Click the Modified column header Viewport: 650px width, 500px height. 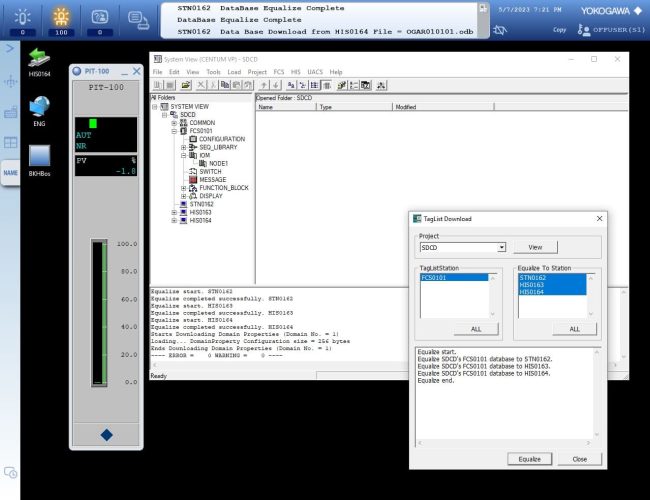443,107
